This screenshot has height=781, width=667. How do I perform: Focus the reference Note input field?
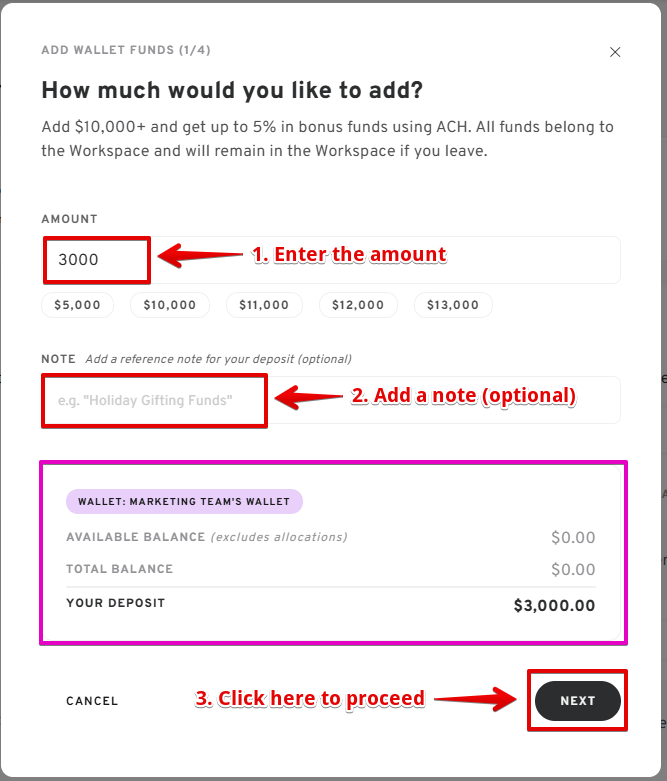(x=331, y=400)
